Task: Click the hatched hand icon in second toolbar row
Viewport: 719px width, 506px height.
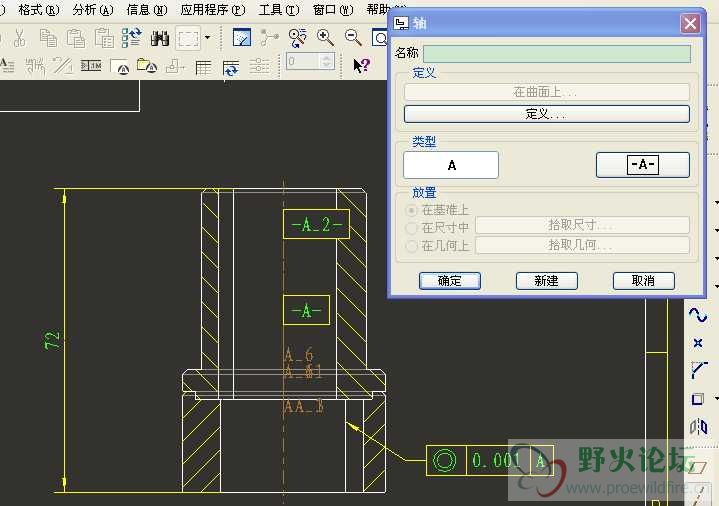Action: click(35, 67)
